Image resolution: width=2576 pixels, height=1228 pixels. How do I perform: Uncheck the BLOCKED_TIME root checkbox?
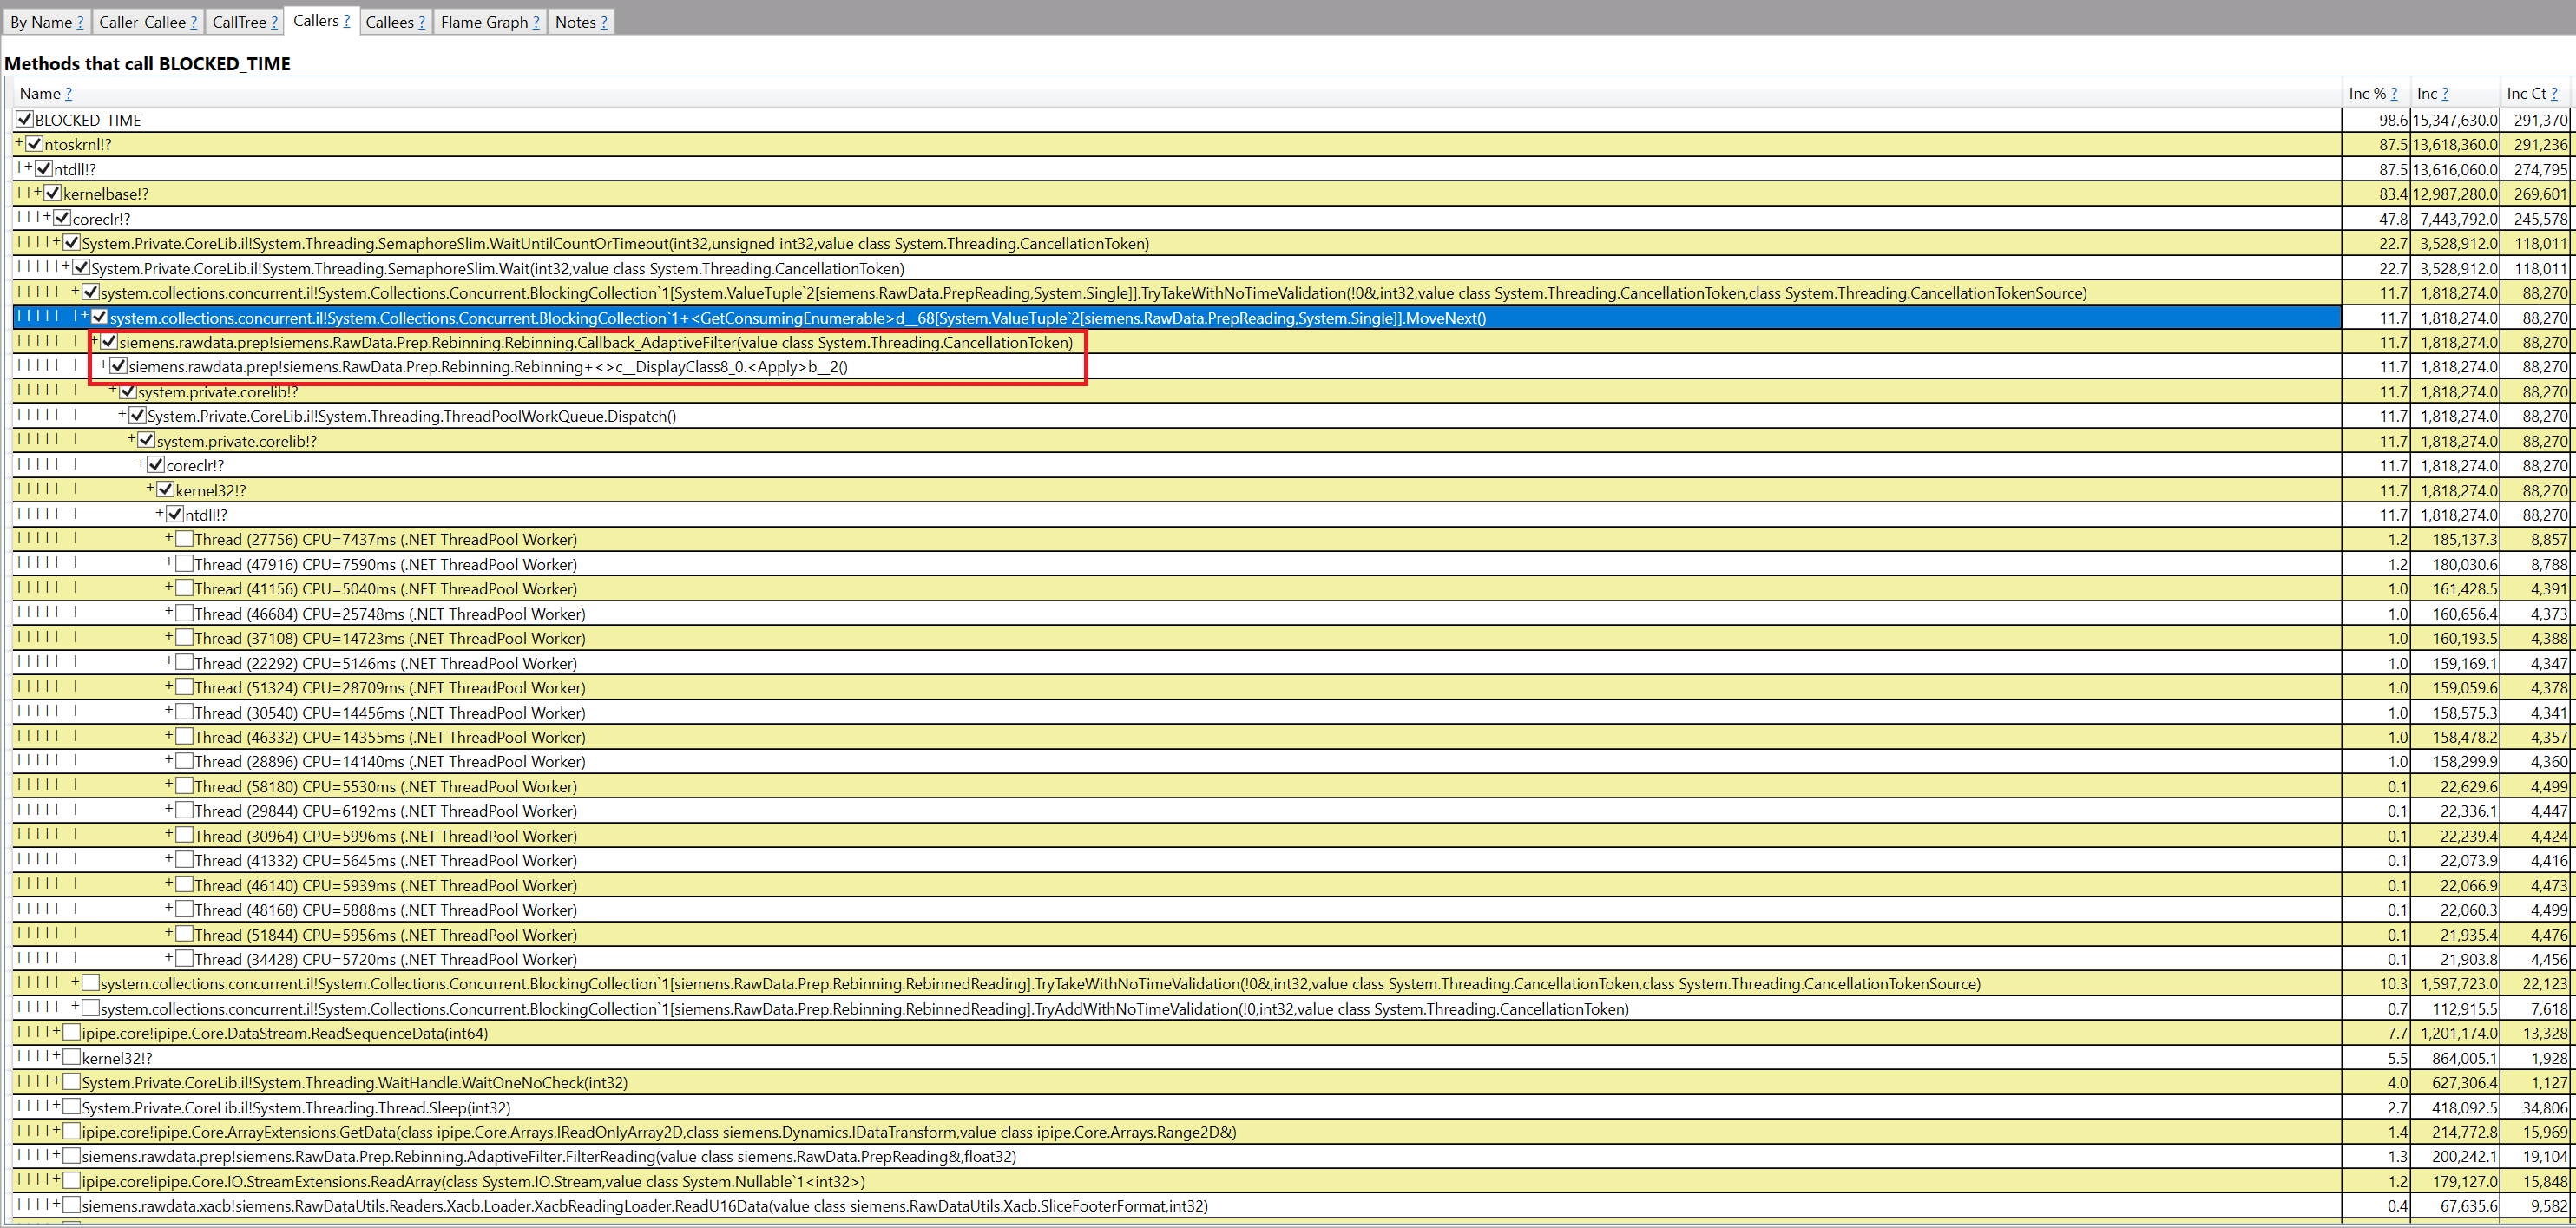[x=24, y=119]
